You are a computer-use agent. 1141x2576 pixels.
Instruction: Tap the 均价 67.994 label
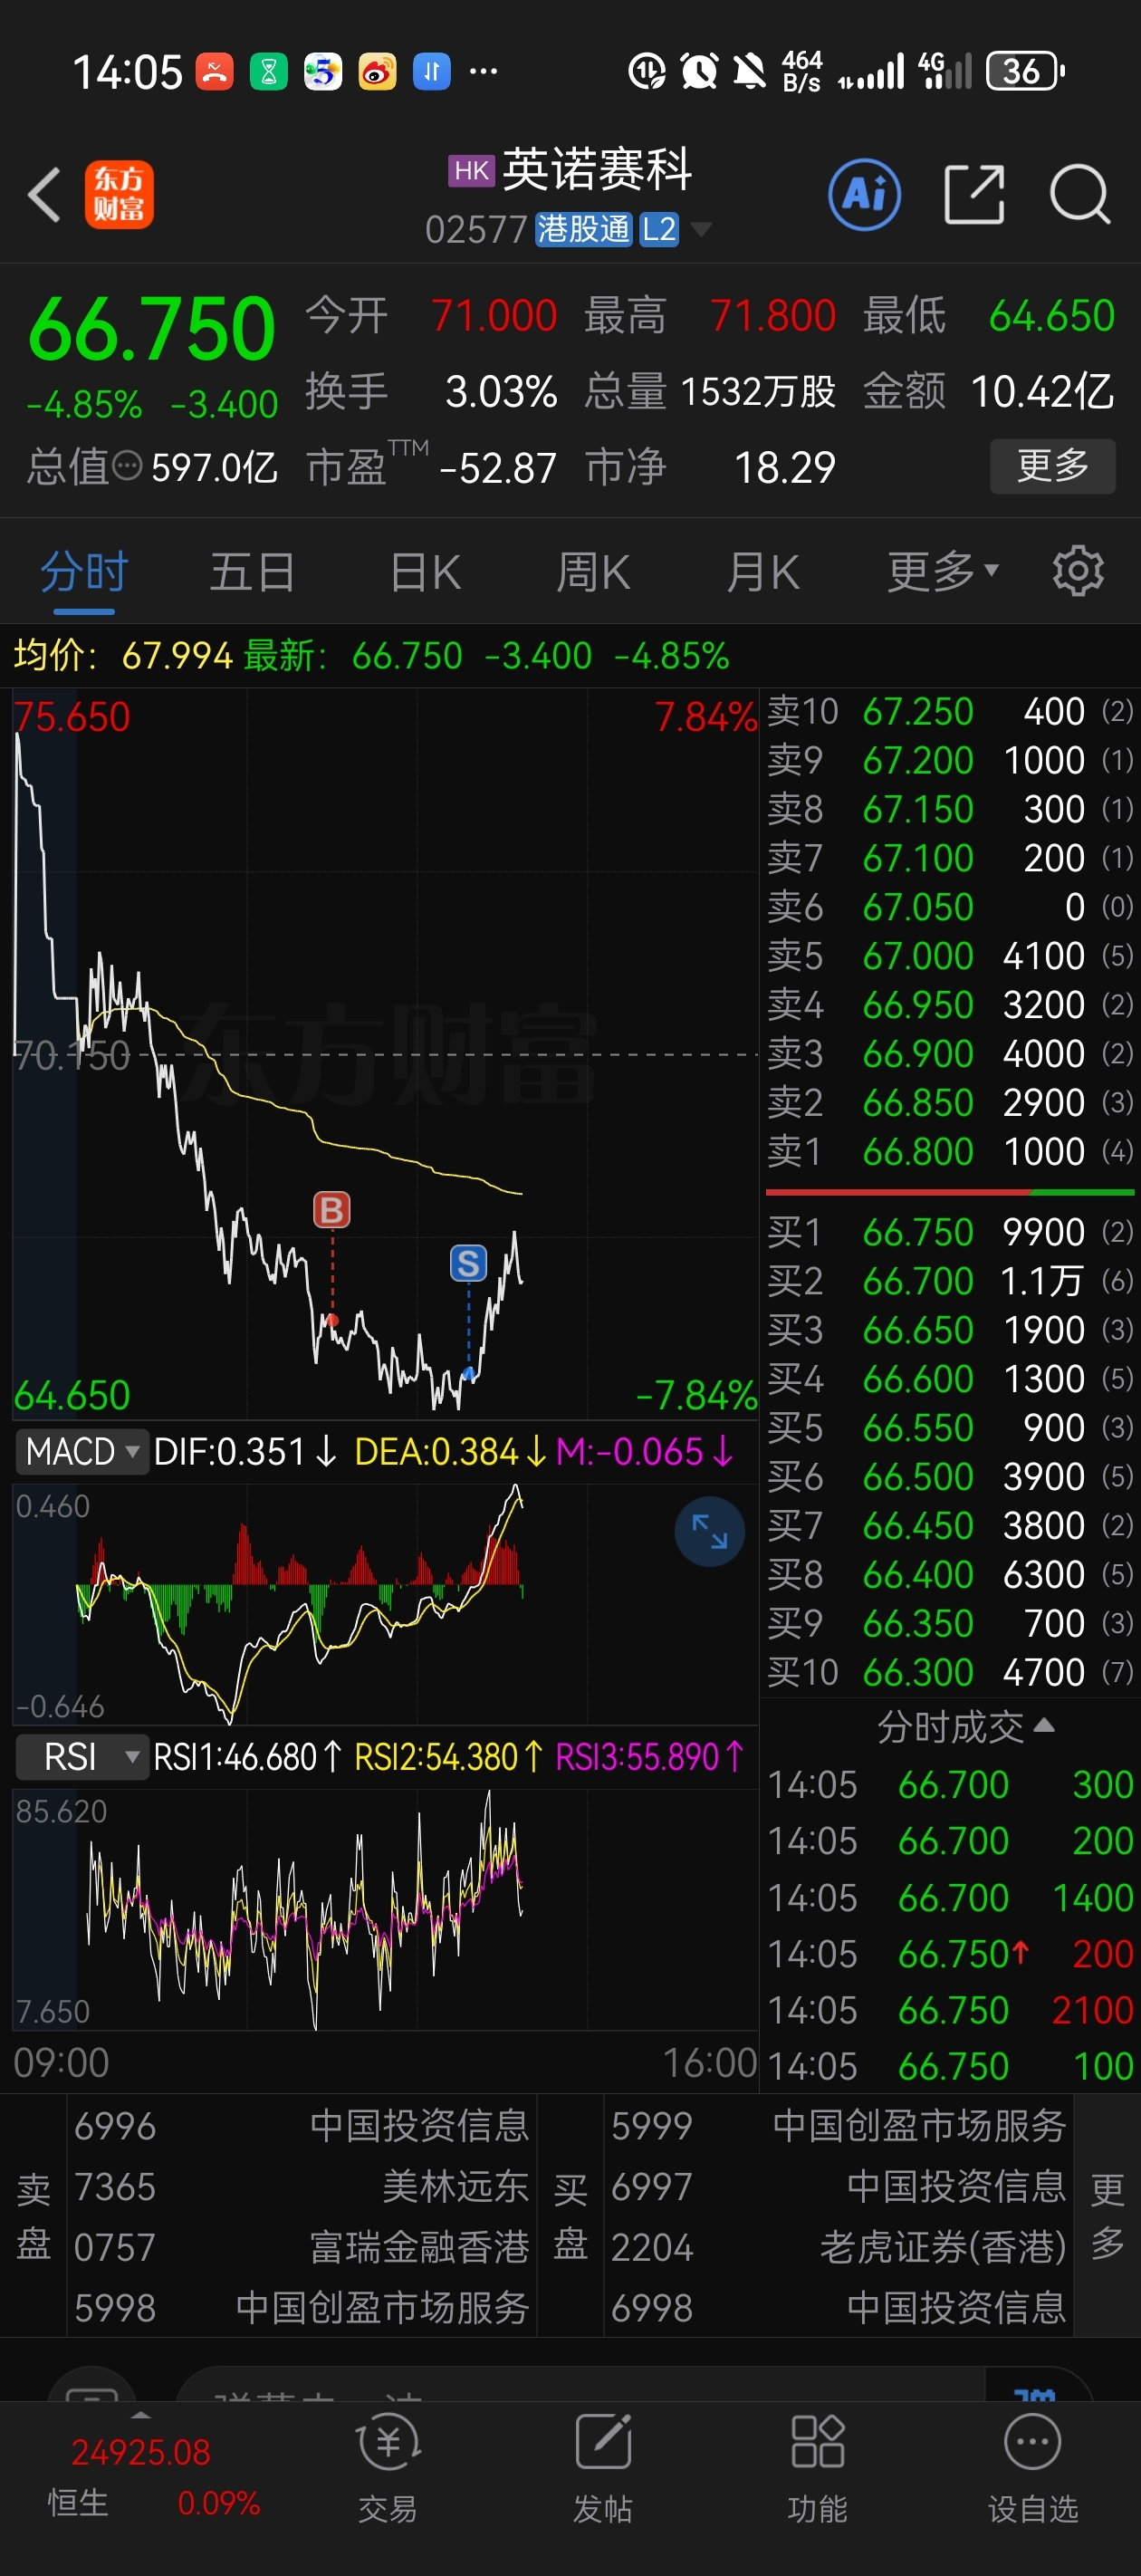pyautogui.click(x=122, y=656)
